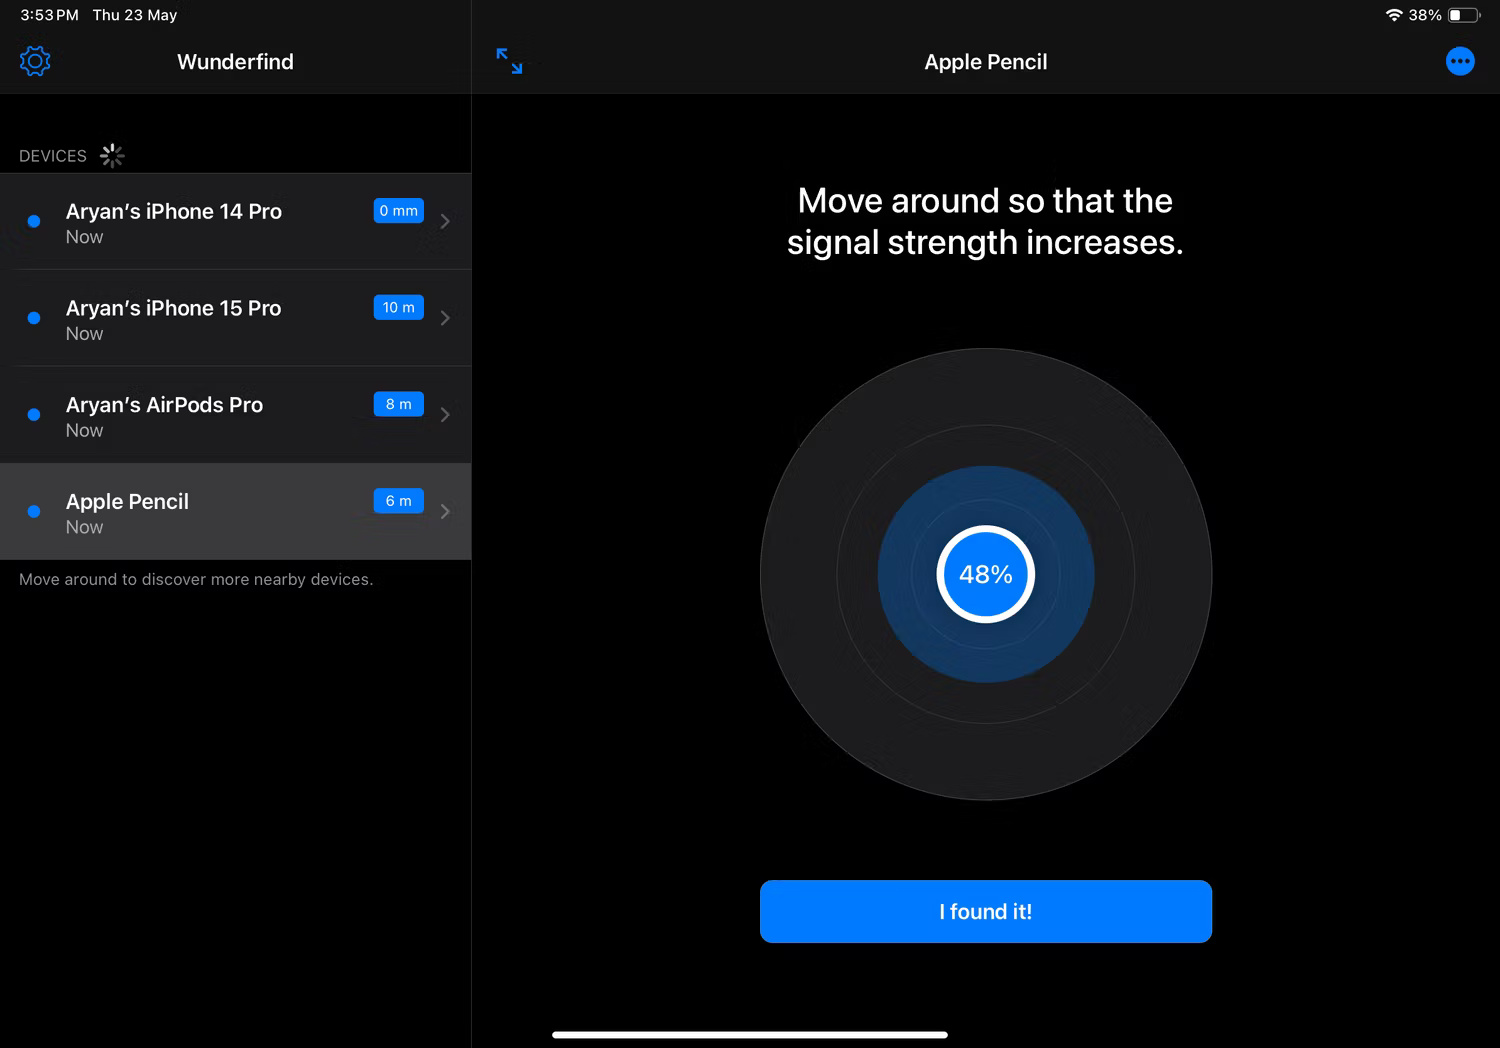
Task: Toggle the blue status dot beside Apple Pencil
Action: [33, 511]
